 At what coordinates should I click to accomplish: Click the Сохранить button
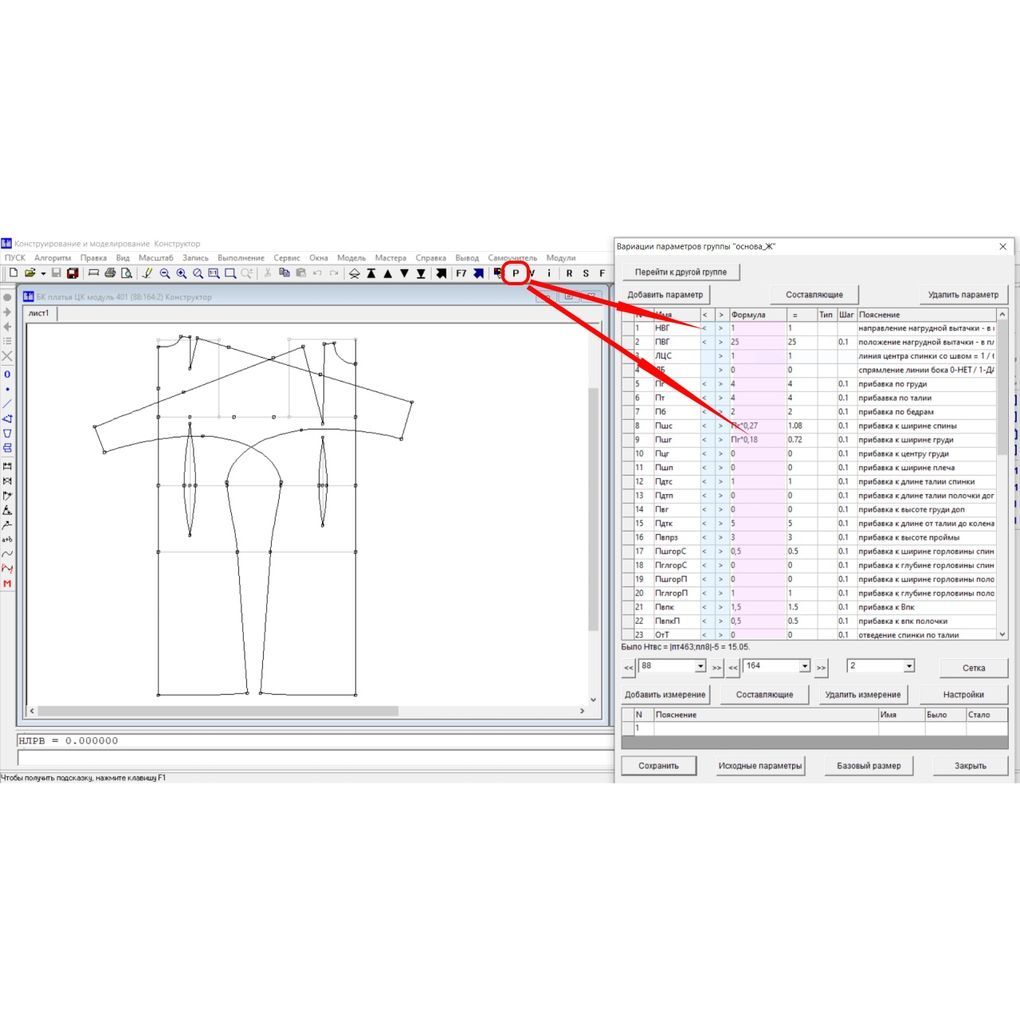[x=659, y=766]
